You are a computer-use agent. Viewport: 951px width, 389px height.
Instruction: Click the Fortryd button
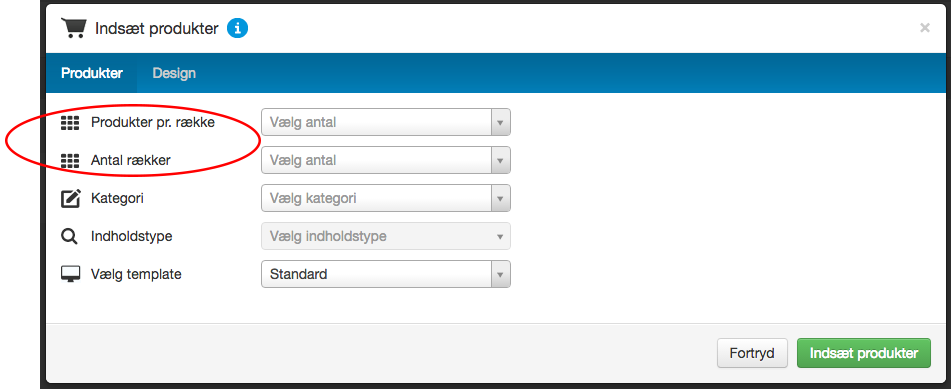tap(752, 353)
